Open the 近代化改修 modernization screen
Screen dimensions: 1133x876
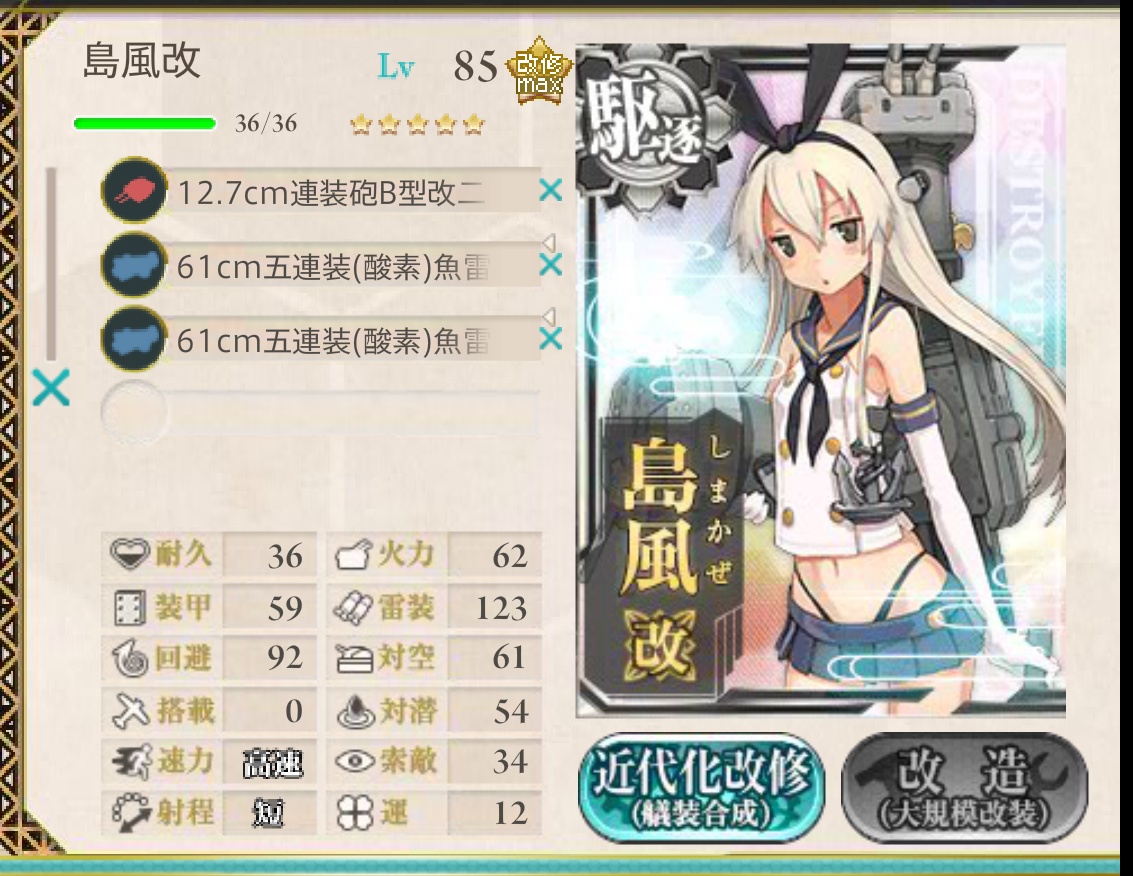[x=701, y=787]
